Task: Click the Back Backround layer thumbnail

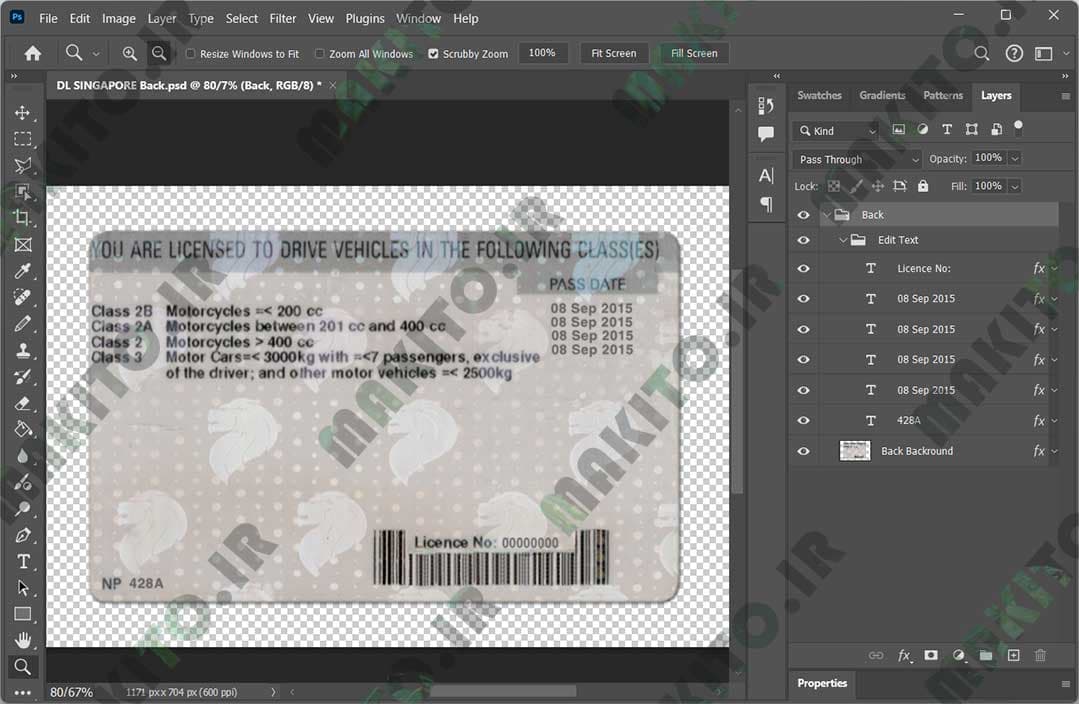Action: [855, 451]
